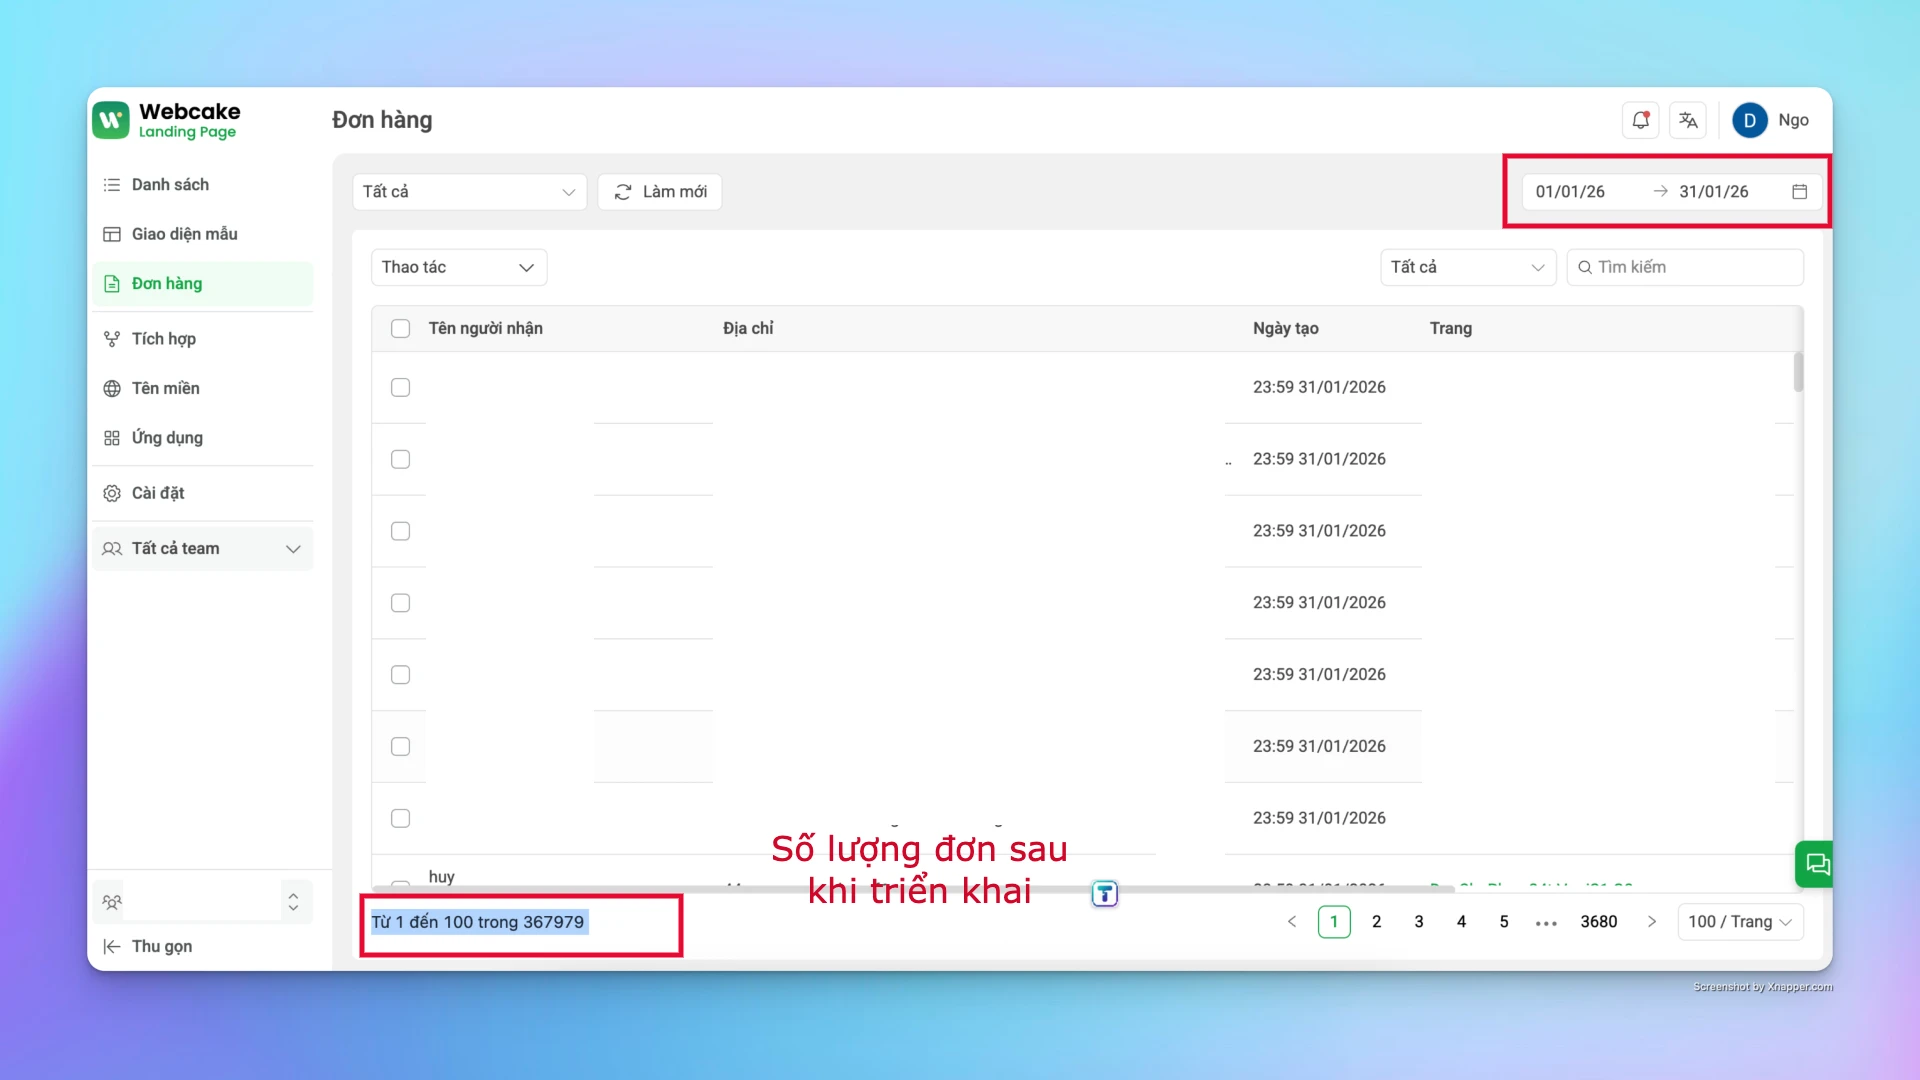Open the notification bell
Screen dimensions: 1920x1080
pos(1640,120)
